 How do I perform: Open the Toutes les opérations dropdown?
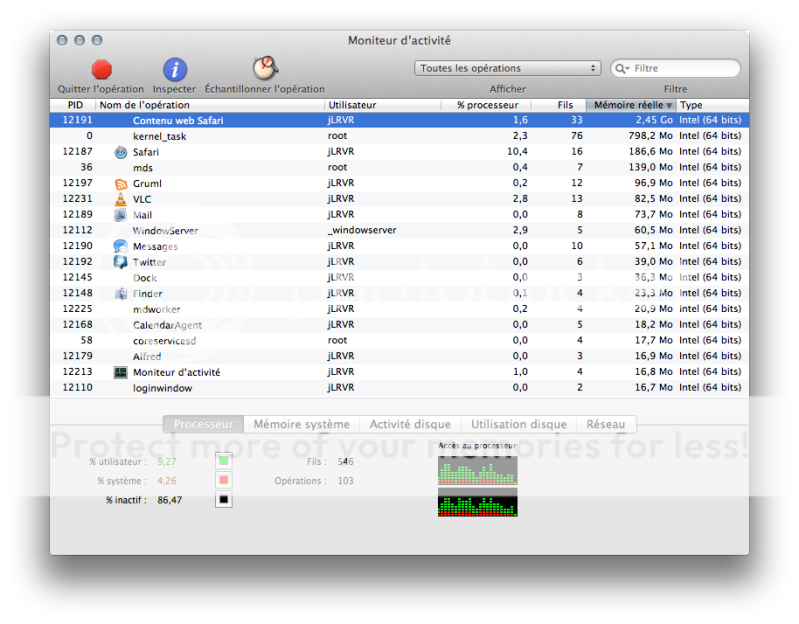pos(508,68)
